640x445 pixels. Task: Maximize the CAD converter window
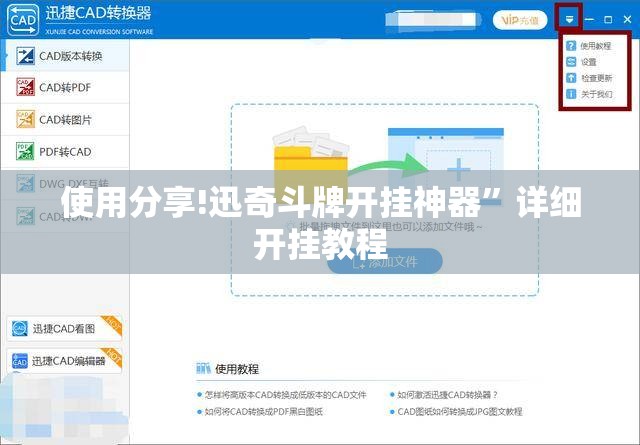(608, 19)
